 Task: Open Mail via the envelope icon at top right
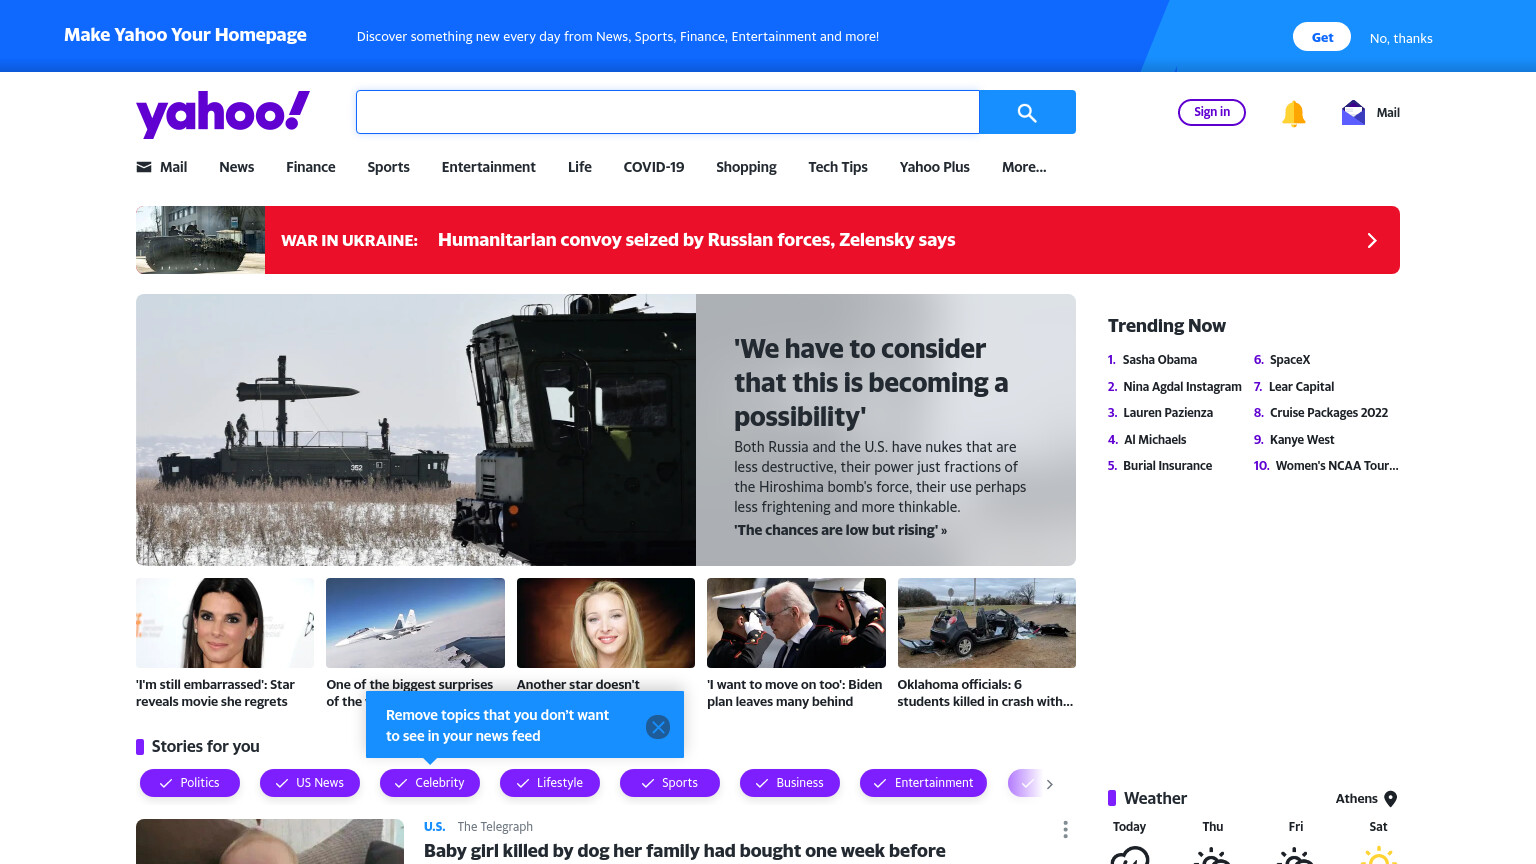point(1353,113)
